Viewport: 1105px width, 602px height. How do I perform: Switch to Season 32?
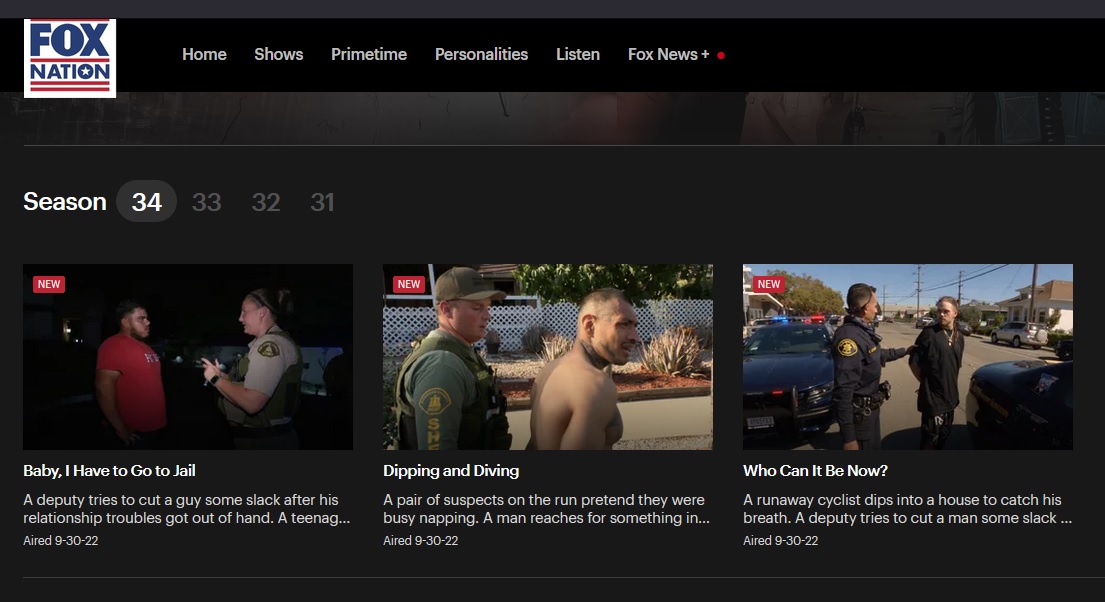[x=266, y=202]
